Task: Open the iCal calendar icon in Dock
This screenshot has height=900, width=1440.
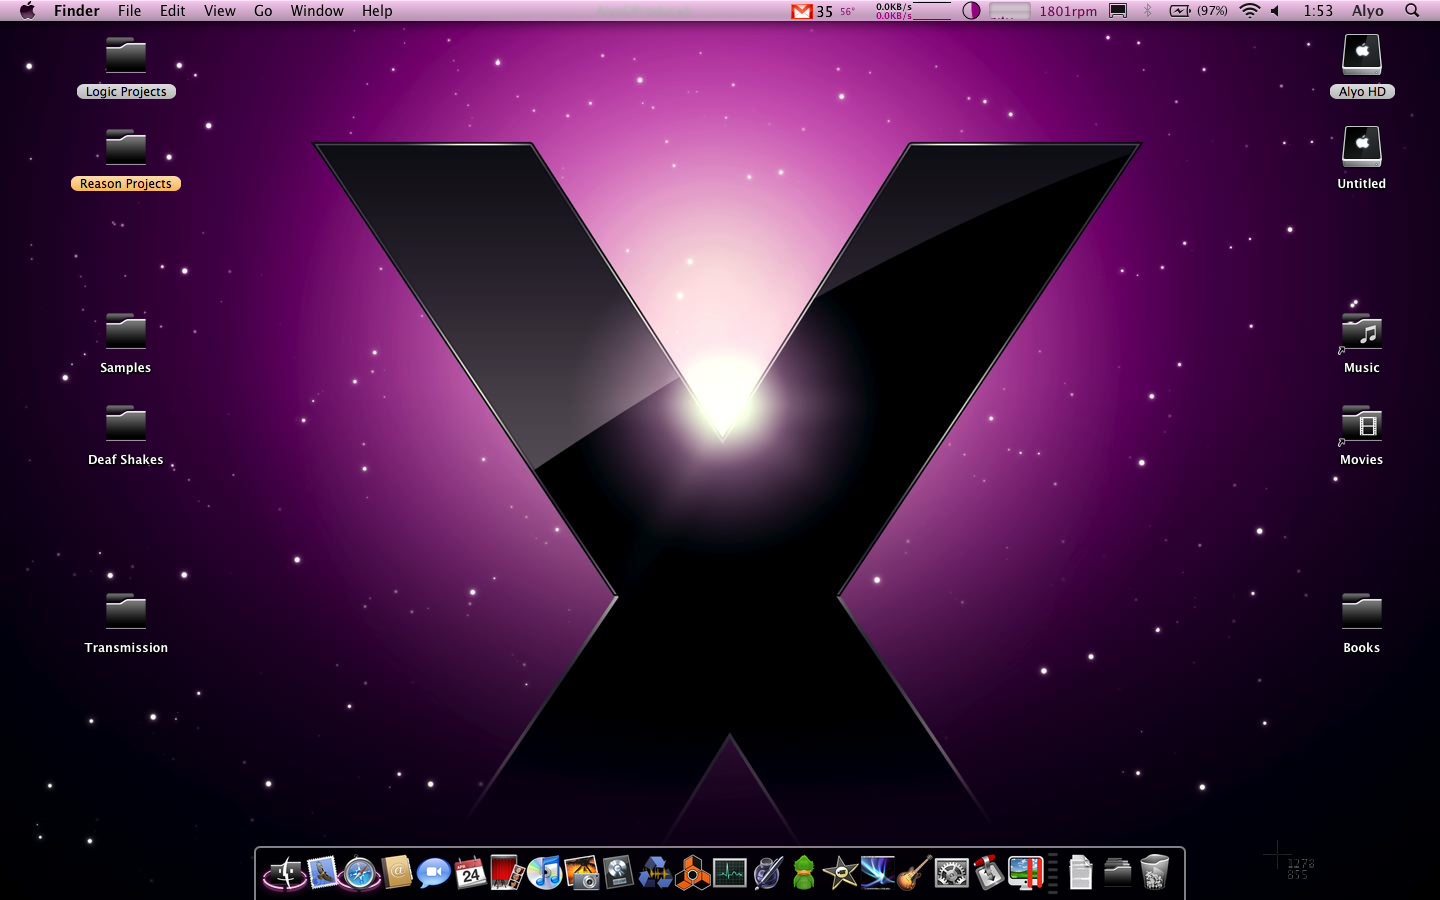Action: point(470,873)
